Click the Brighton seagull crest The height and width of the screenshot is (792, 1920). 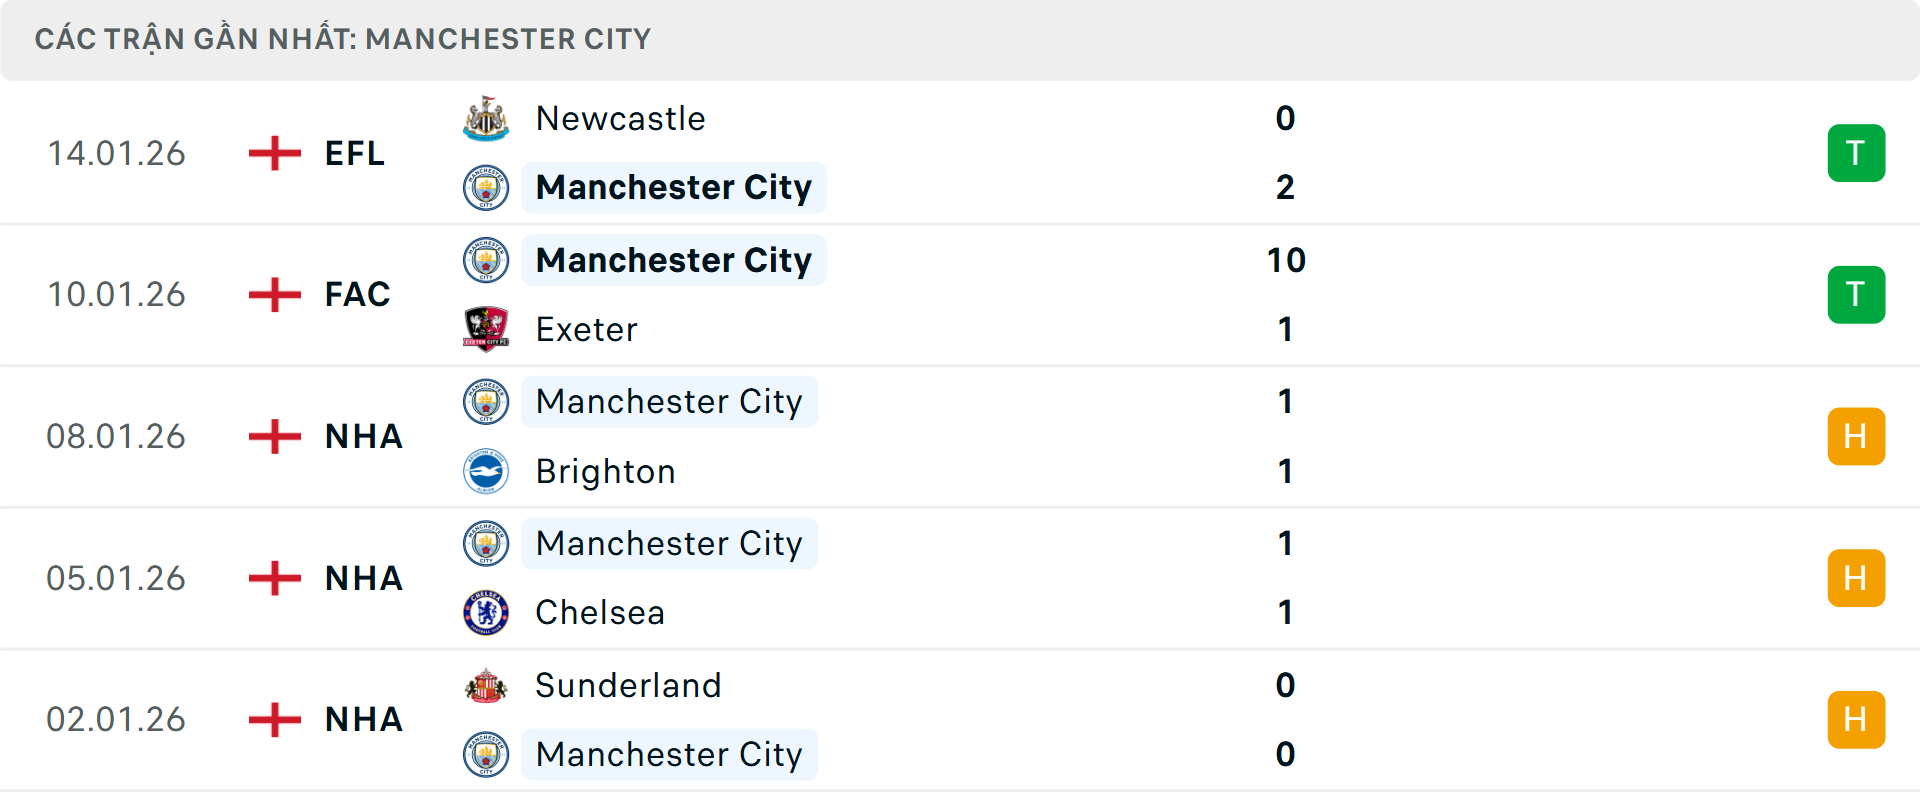(x=486, y=471)
